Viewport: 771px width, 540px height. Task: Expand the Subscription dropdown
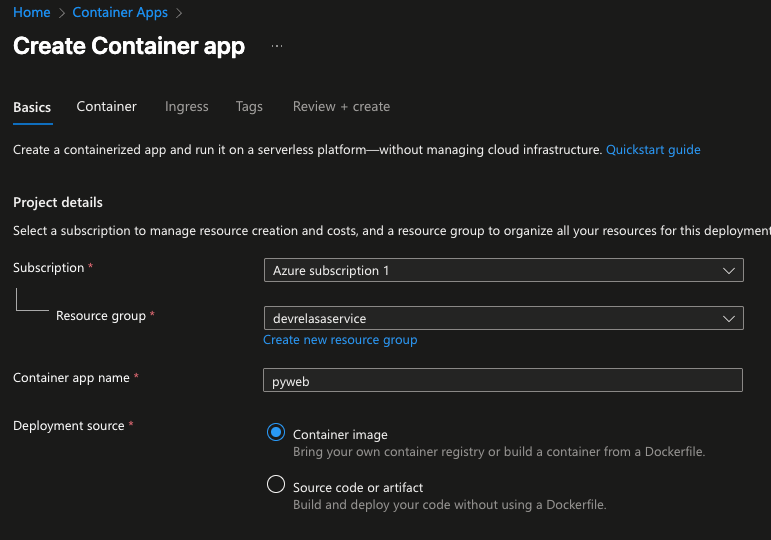tap(503, 270)
